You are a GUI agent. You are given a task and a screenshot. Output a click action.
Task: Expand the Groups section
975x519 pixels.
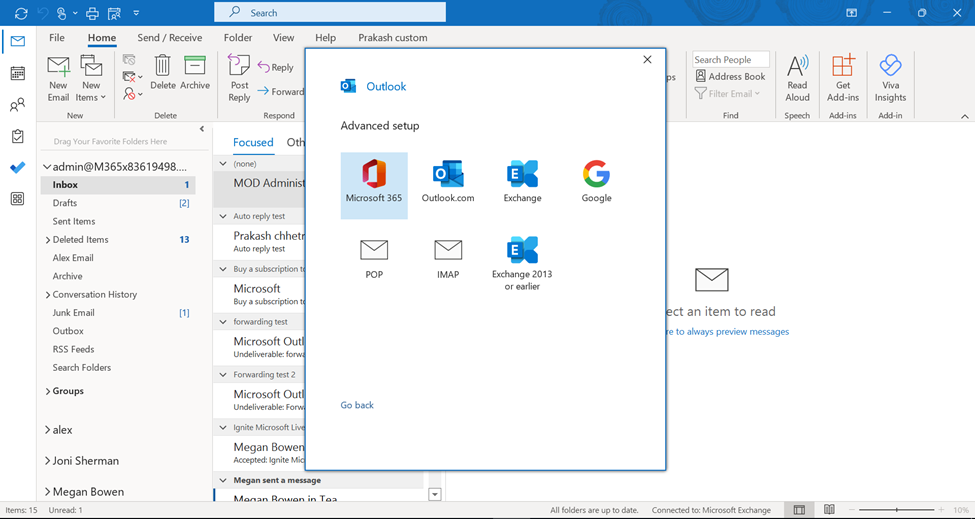click(x=48, y=392)
